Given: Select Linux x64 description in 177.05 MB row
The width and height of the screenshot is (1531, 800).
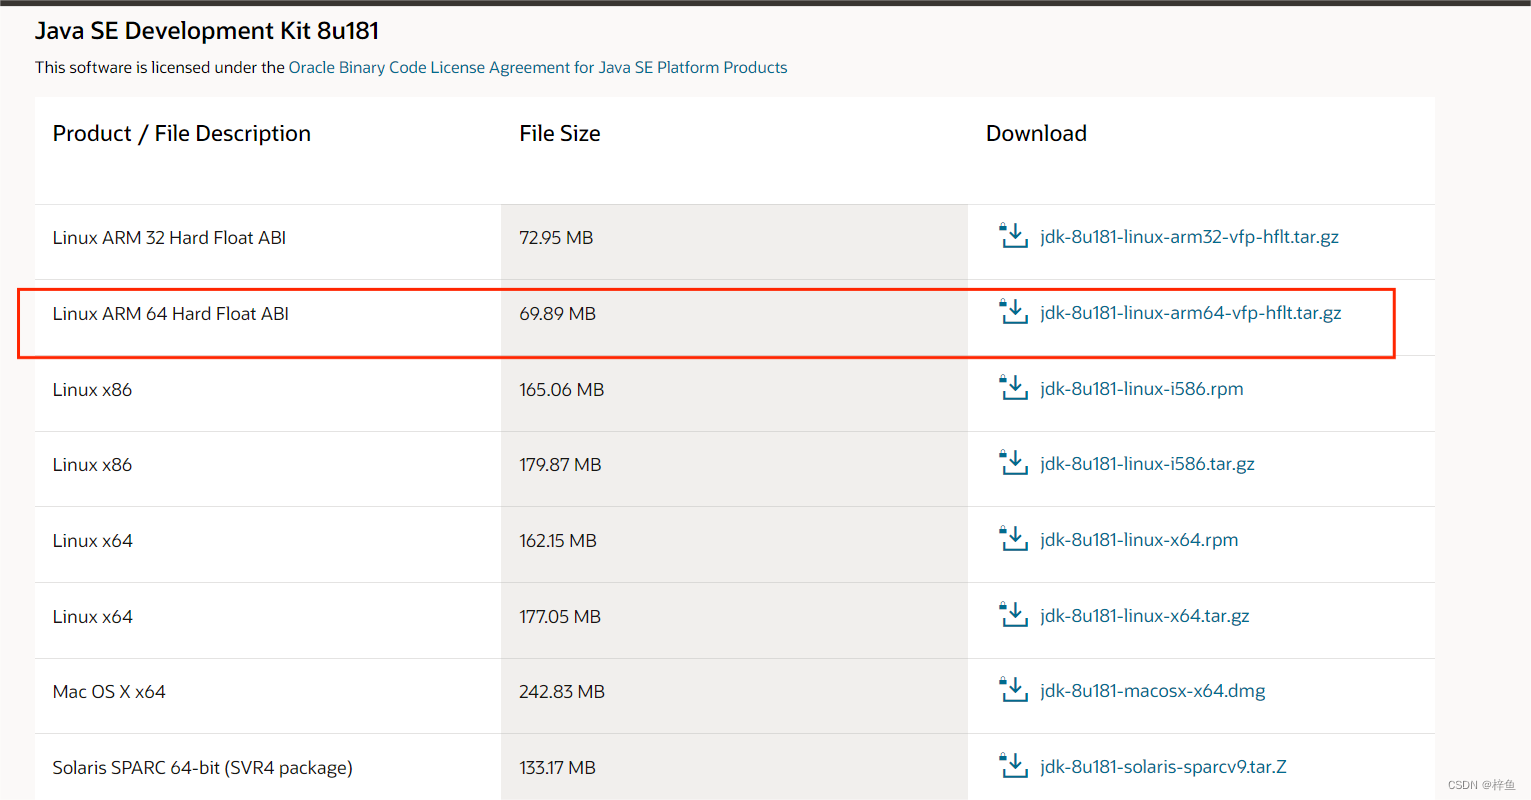Looking at the screenshot, I should point(92,617).
